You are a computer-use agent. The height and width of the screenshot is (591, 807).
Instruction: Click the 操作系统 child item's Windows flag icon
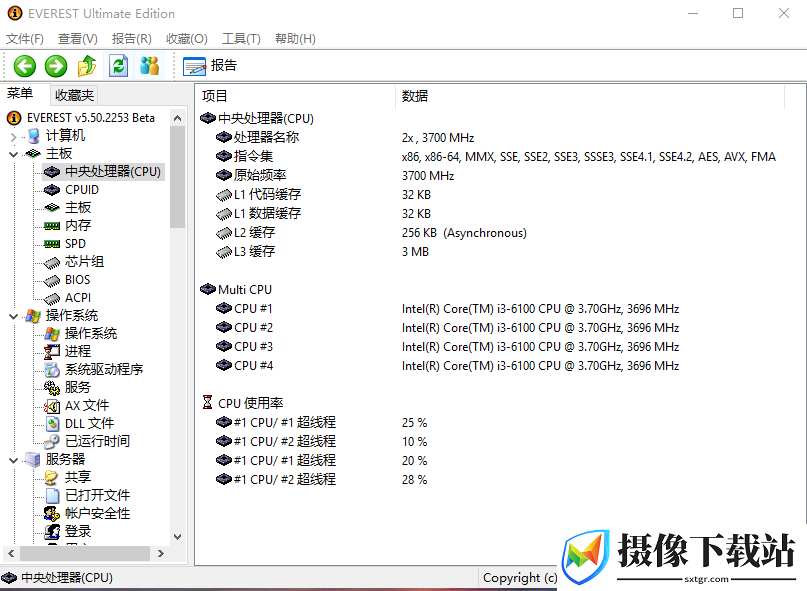52,334
